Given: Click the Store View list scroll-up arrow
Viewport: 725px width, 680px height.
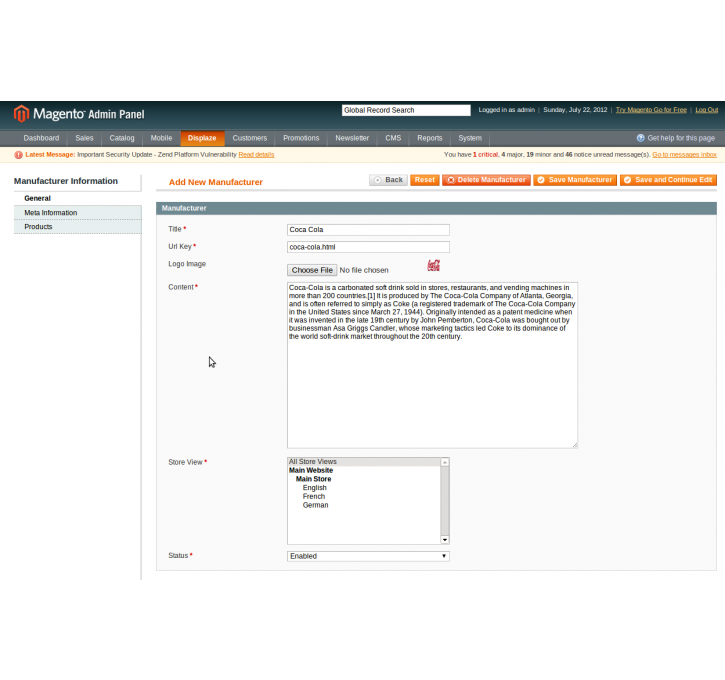Looking at the screenshot, I should click(x=445, y=462).
